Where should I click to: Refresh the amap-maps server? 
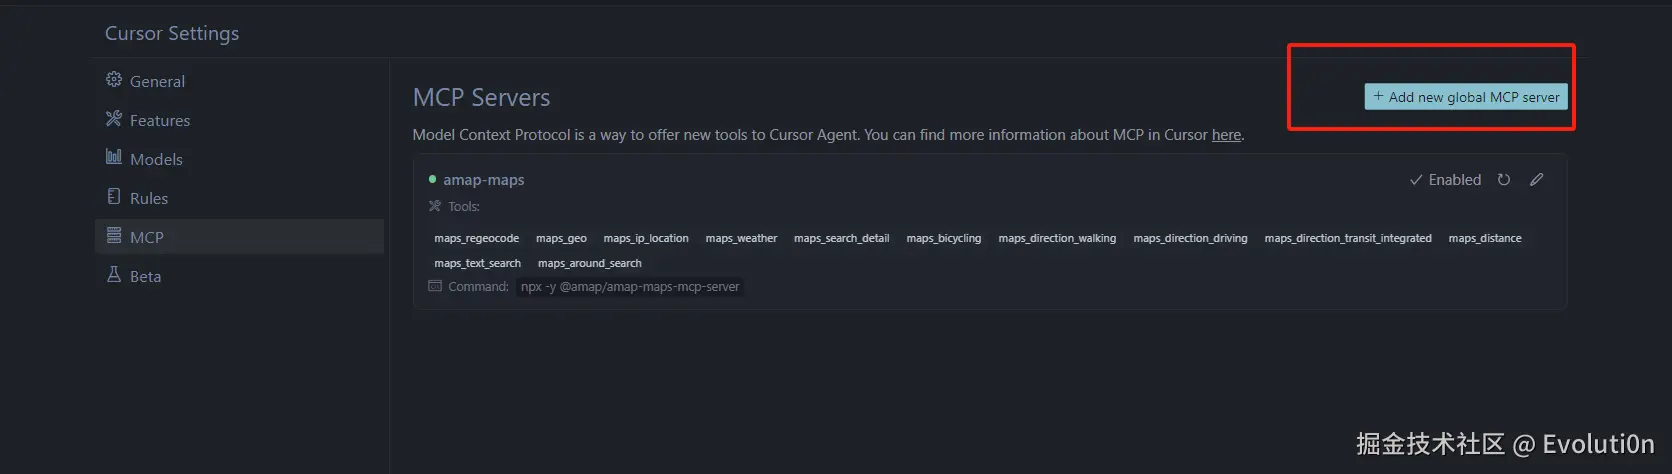[1503, 180]
